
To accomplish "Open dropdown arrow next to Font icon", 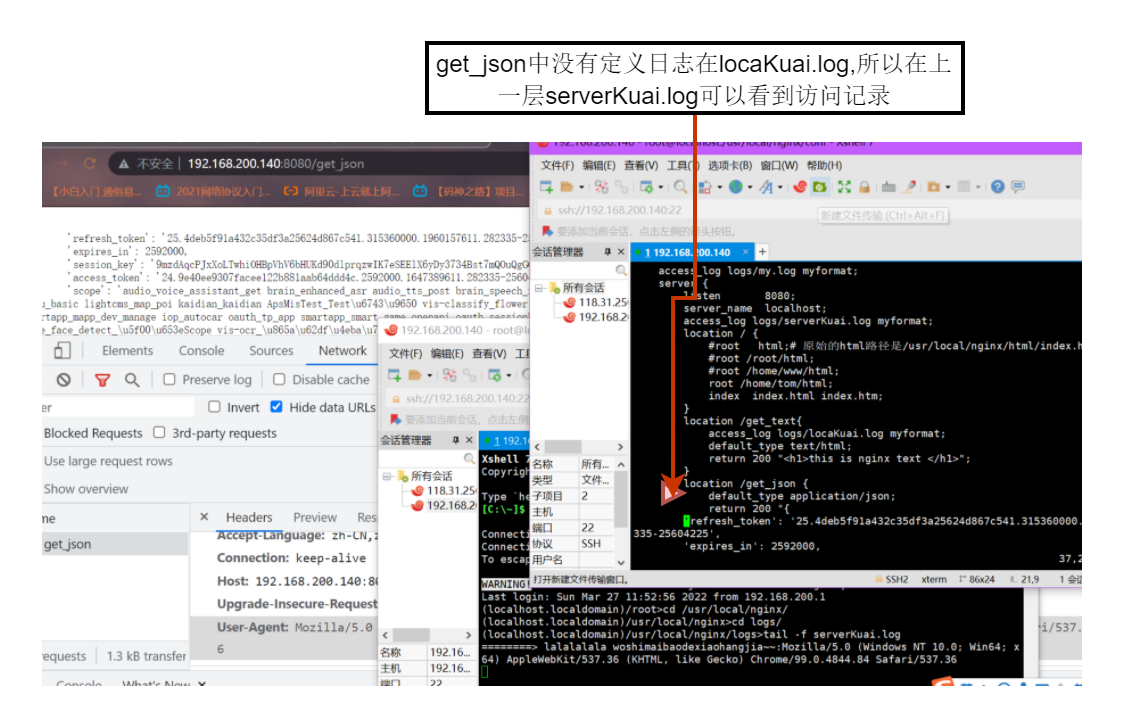I will click(780, 187).
